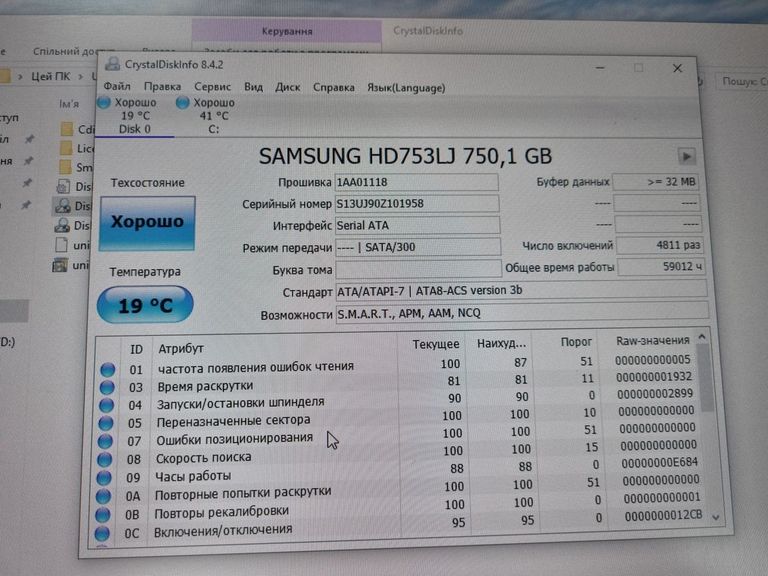Click the buffer size field >= 32 MB
768x576 pixels.
point(656,182)
